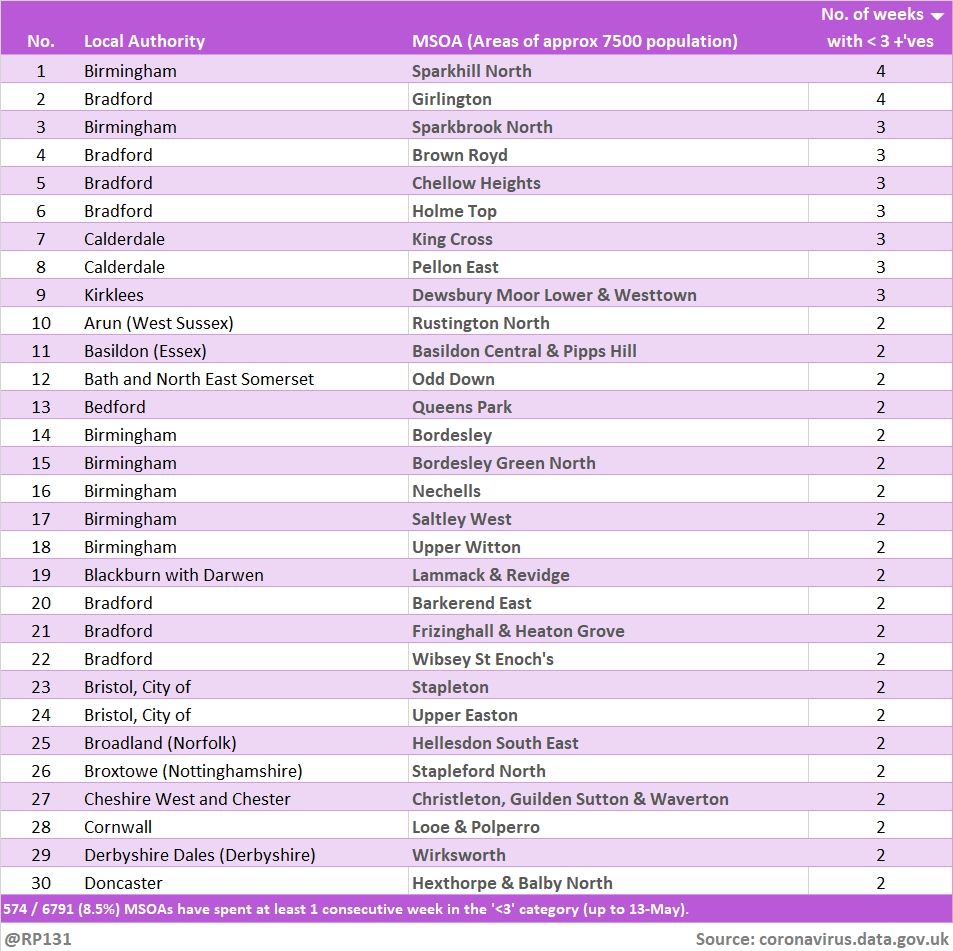Image resolution: width=953 pixels, height=951 pixels.
Task: Click the Hexthorpe & Balby North cell
Action: tap(512, 883)
